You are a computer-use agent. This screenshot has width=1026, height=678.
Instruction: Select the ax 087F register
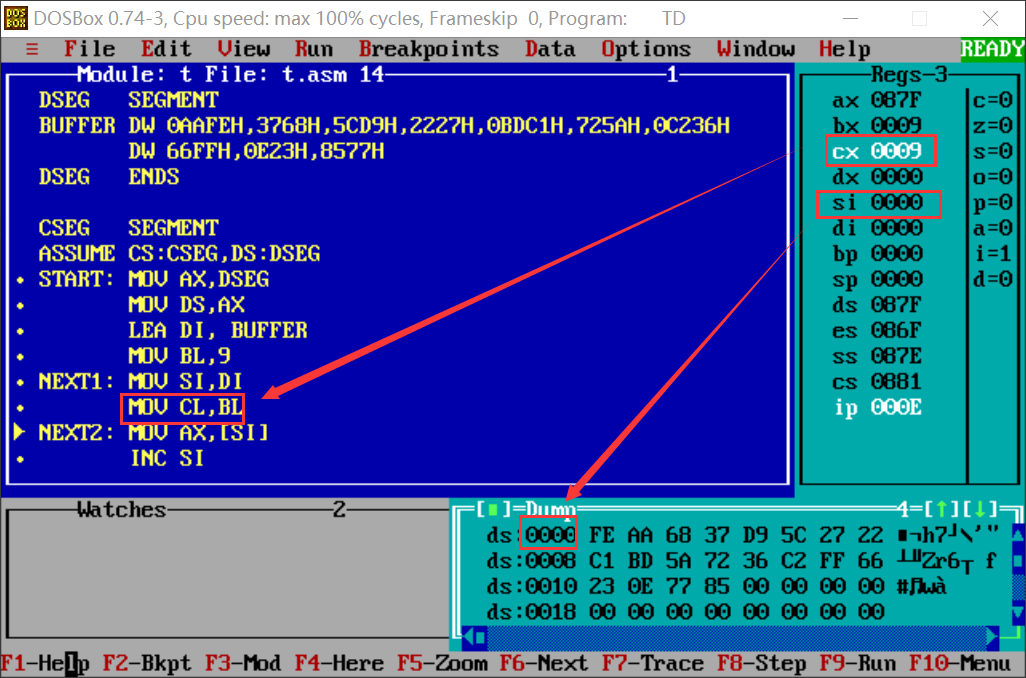(x=877, y=100)
